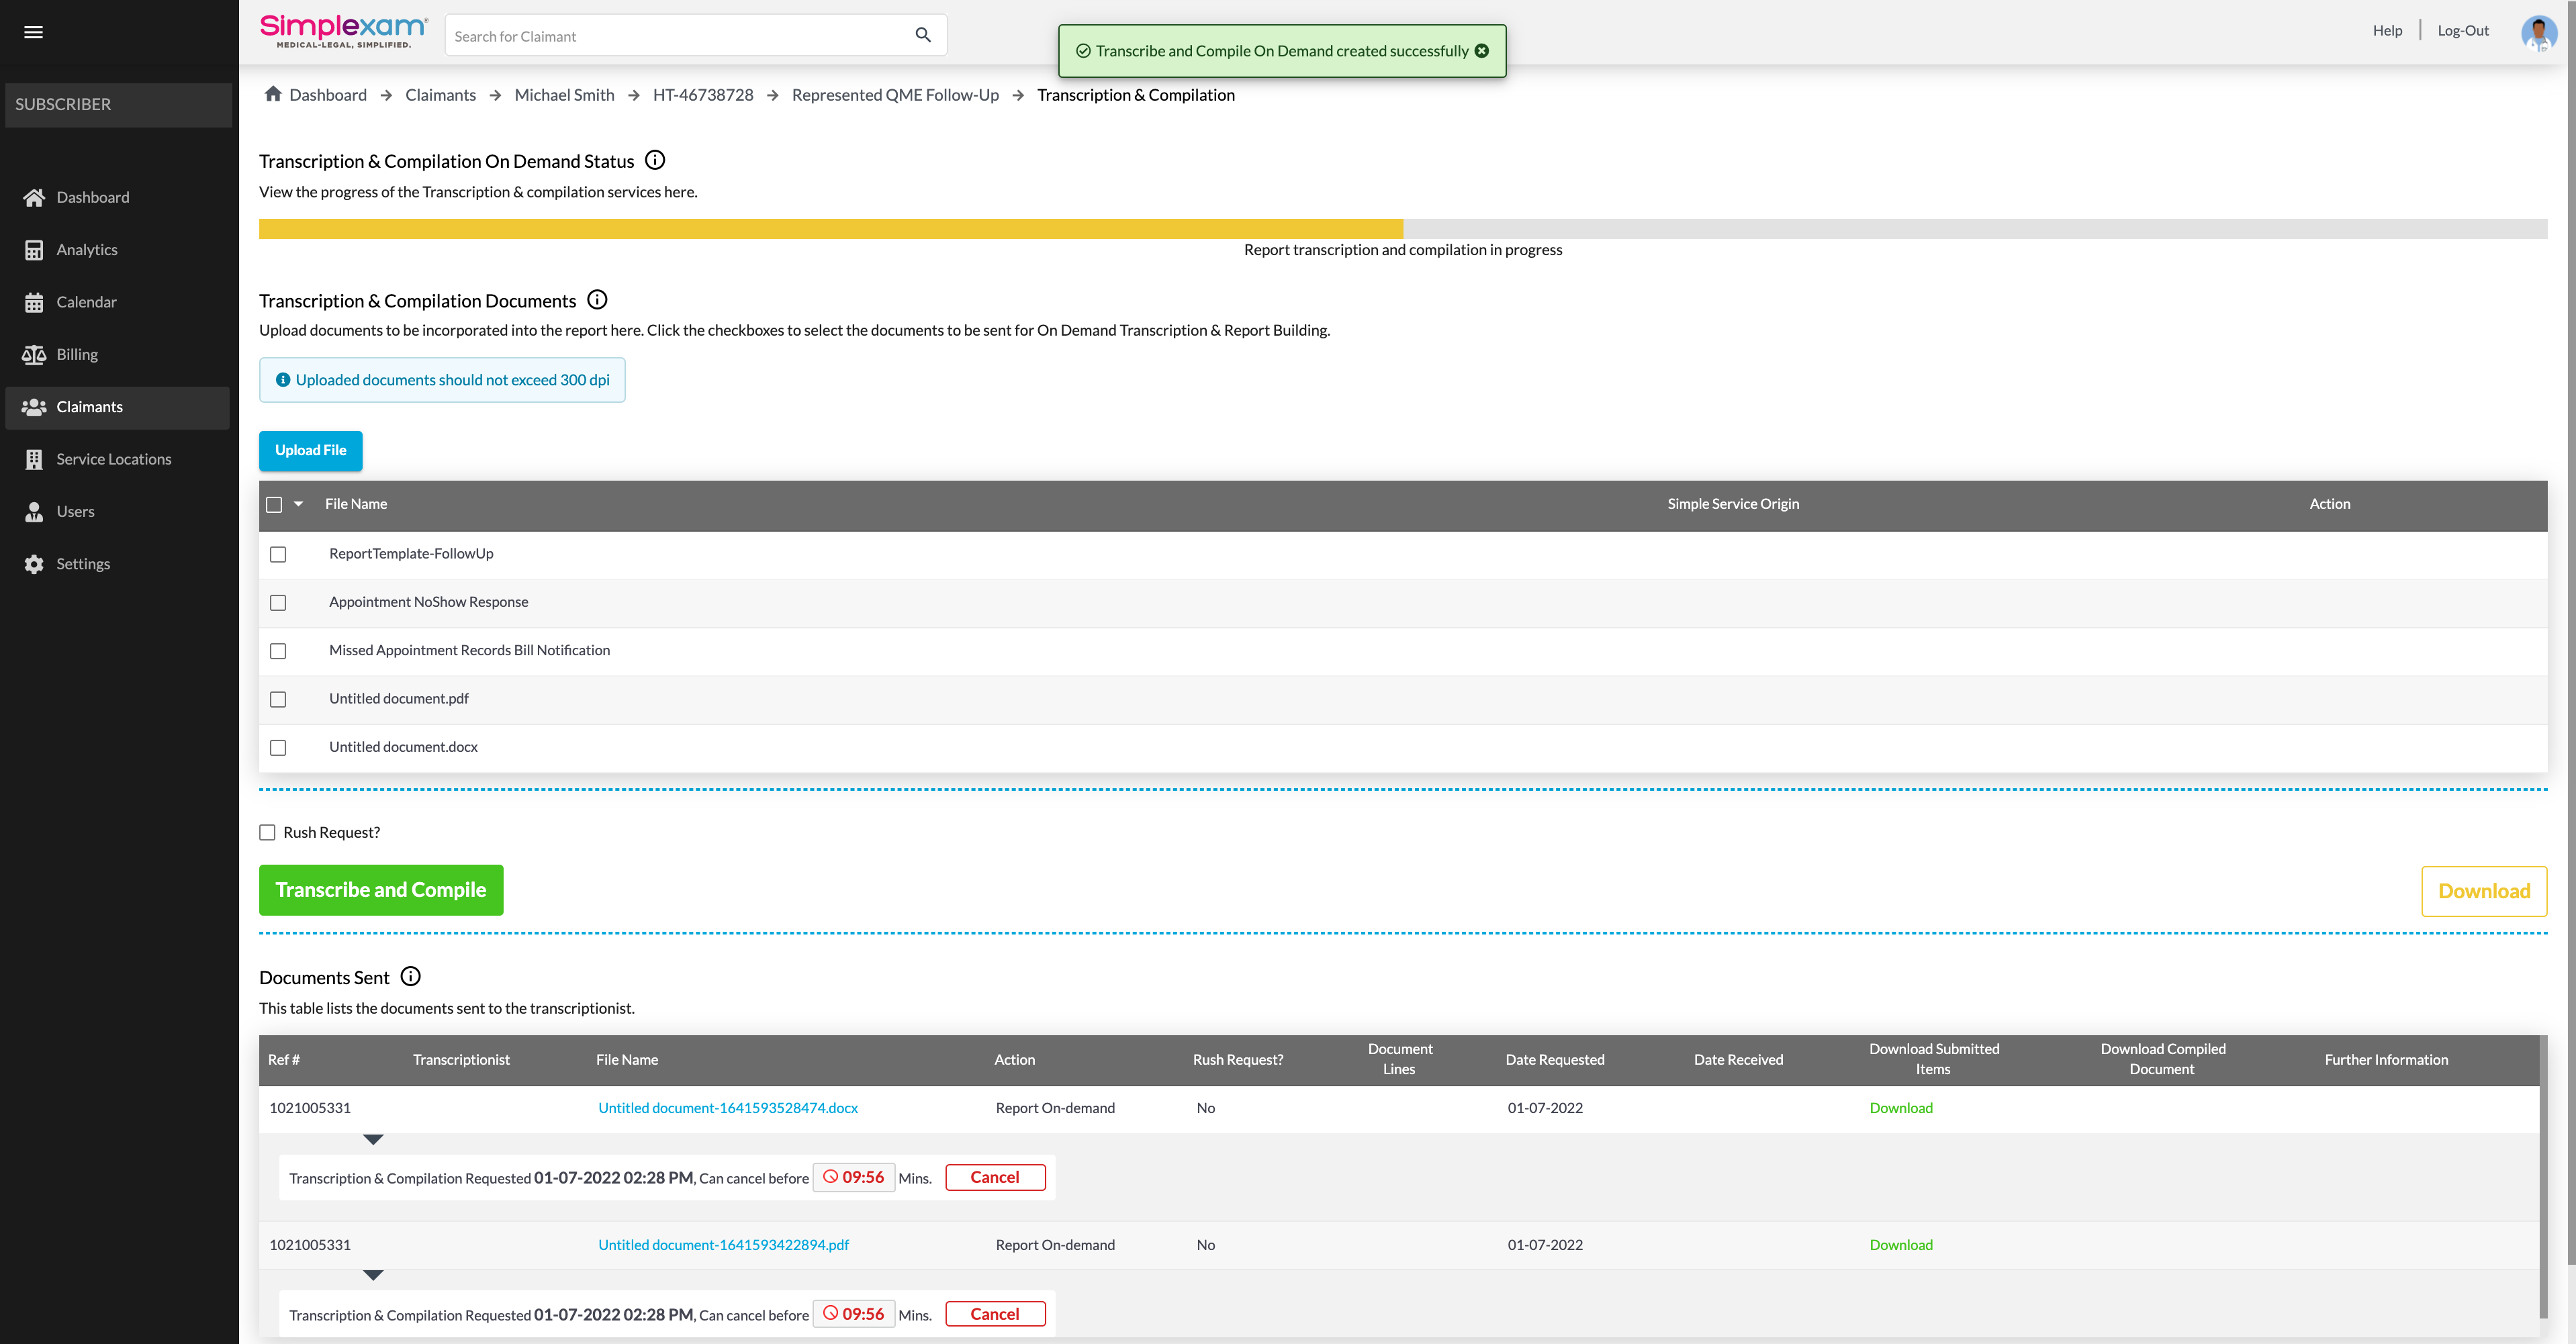The height and width of the screenshot is (1344, 2576).
Task: Click info icon beside On Demand Status
Action: [x=655, y=160]
